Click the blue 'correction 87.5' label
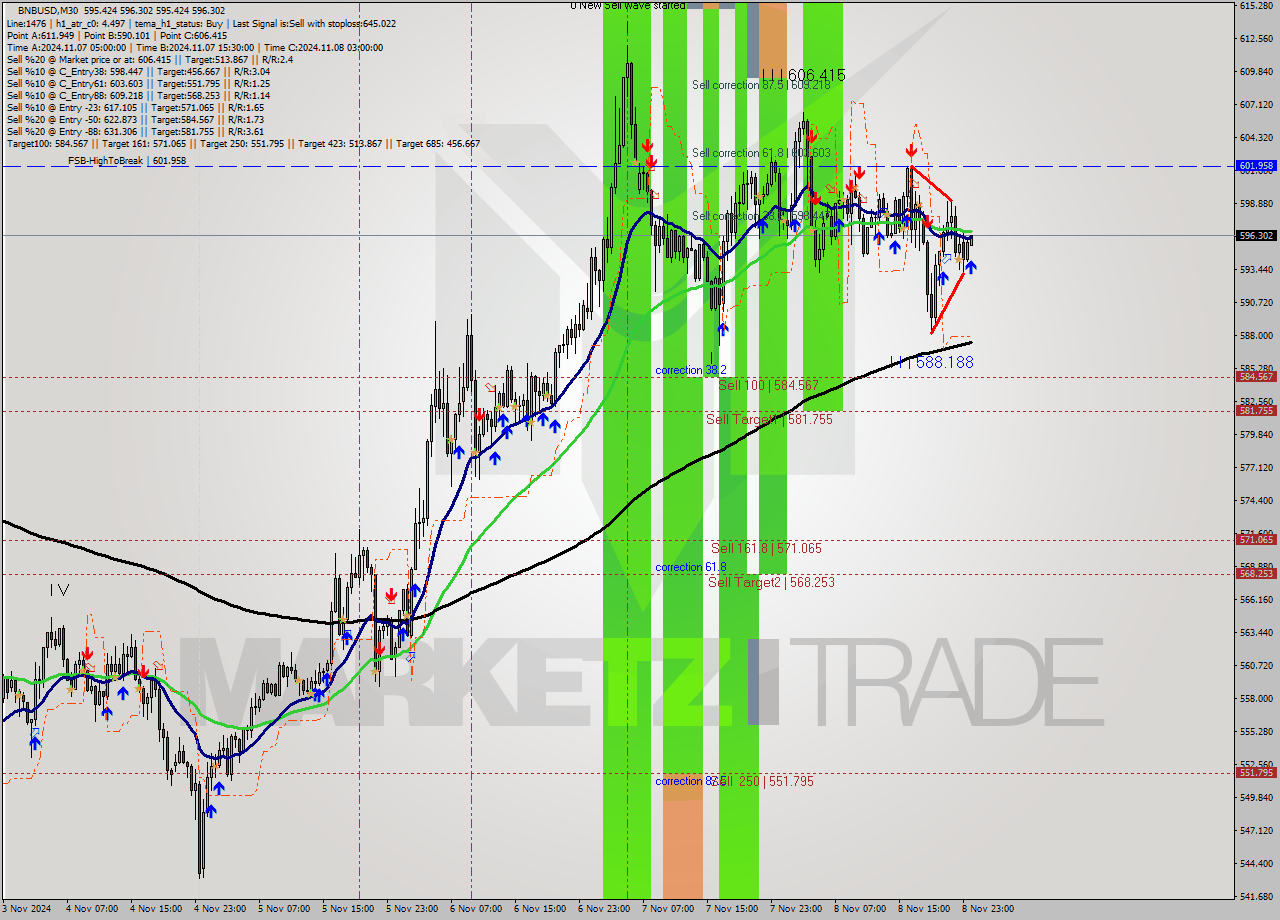Viewport: 1280px width, 920px height. [691, 781]
